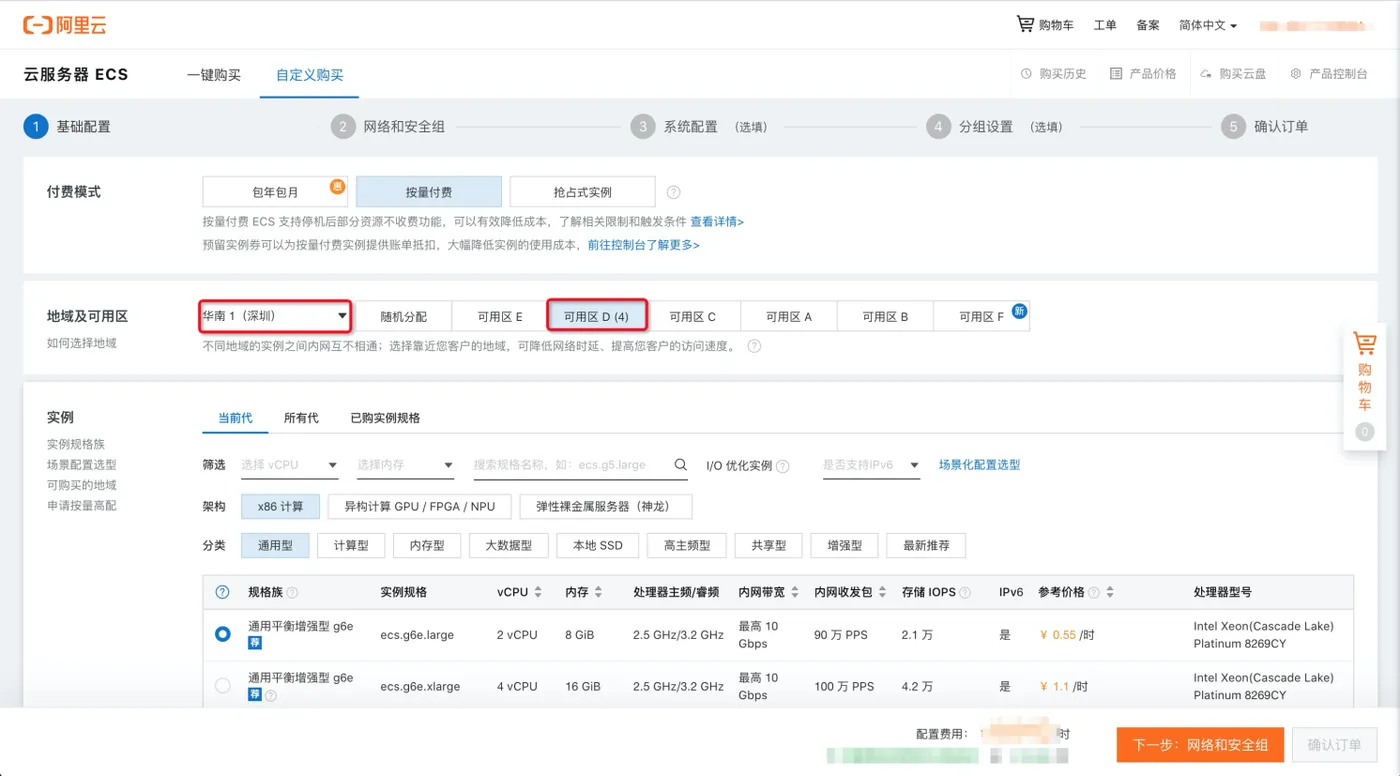Click the search magnifier icon
Image resolution: width=1400 pixels, height=776 pixels.
pos(681,465)
